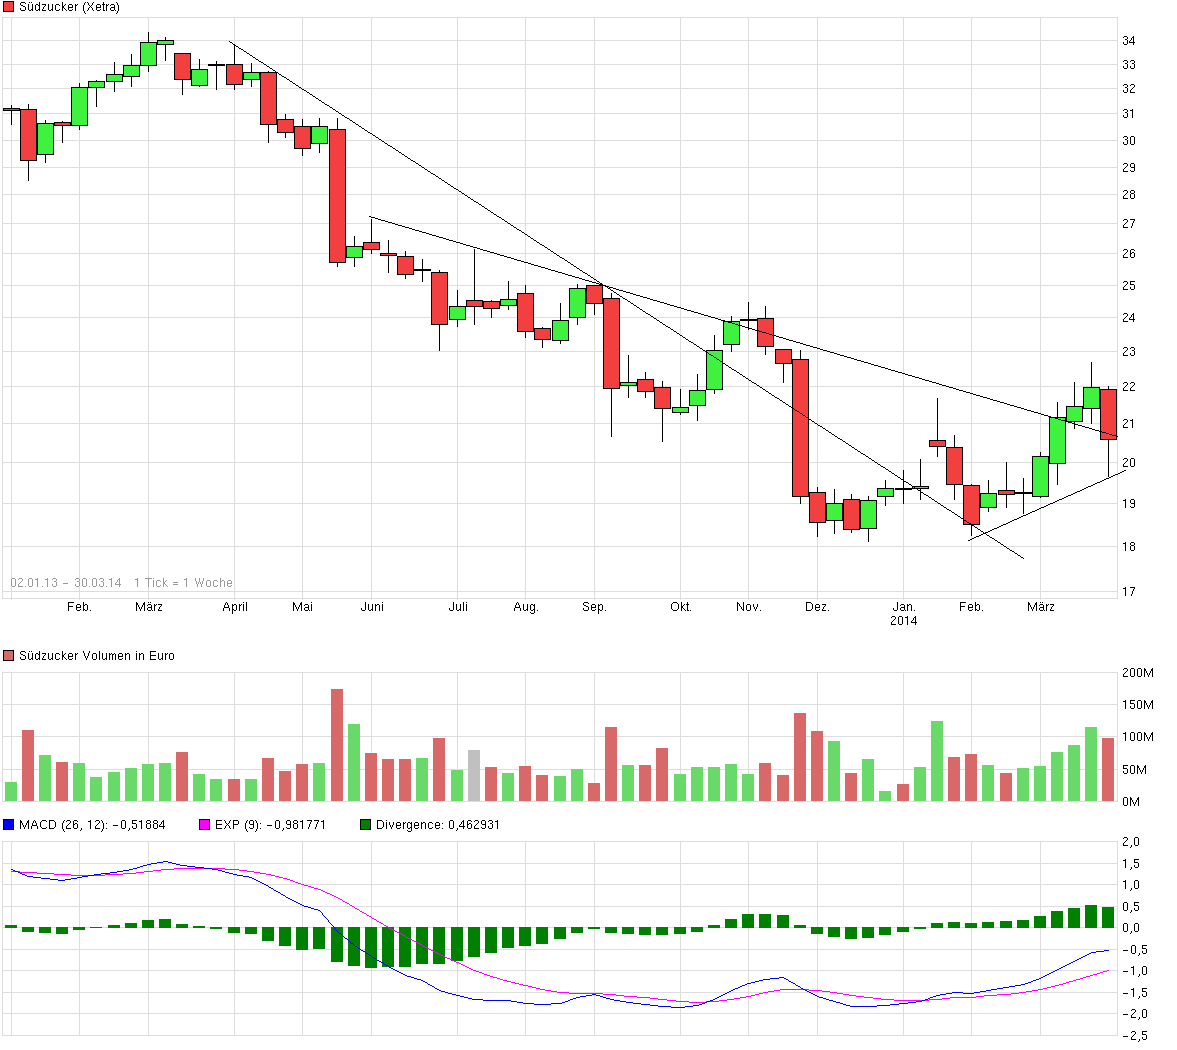Click the grey volume bar in July
The width and height of the screenshot is (1177, 1050).
[x=474, y=776]
